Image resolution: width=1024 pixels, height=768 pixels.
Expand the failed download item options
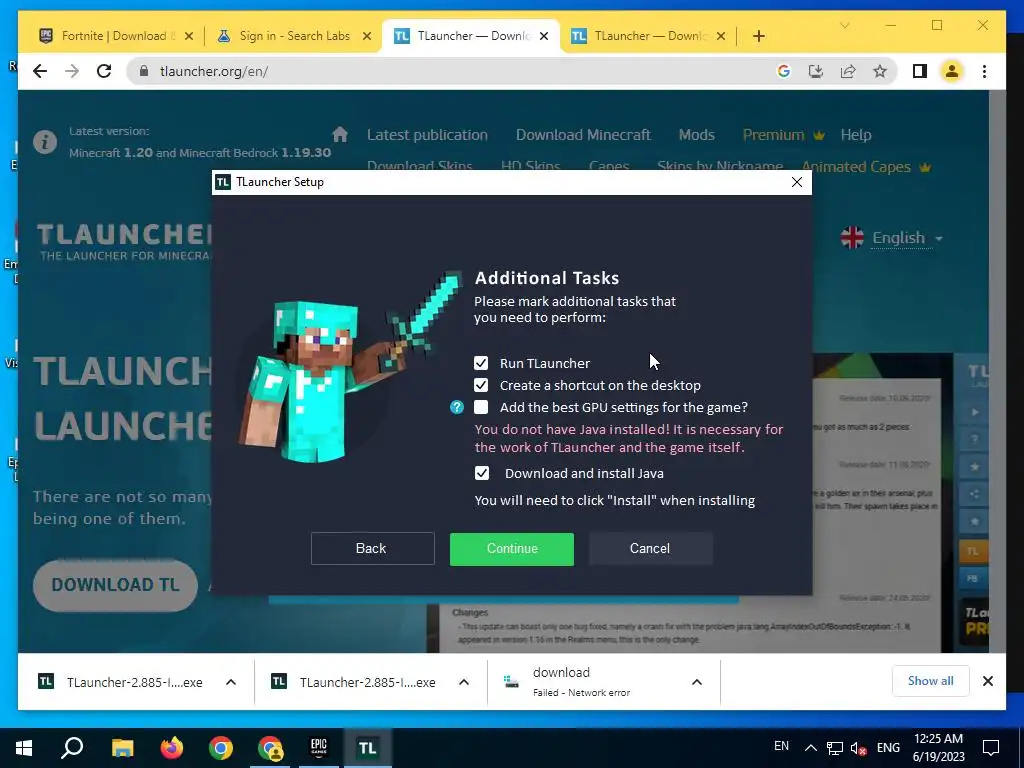(x=697, y=682)
